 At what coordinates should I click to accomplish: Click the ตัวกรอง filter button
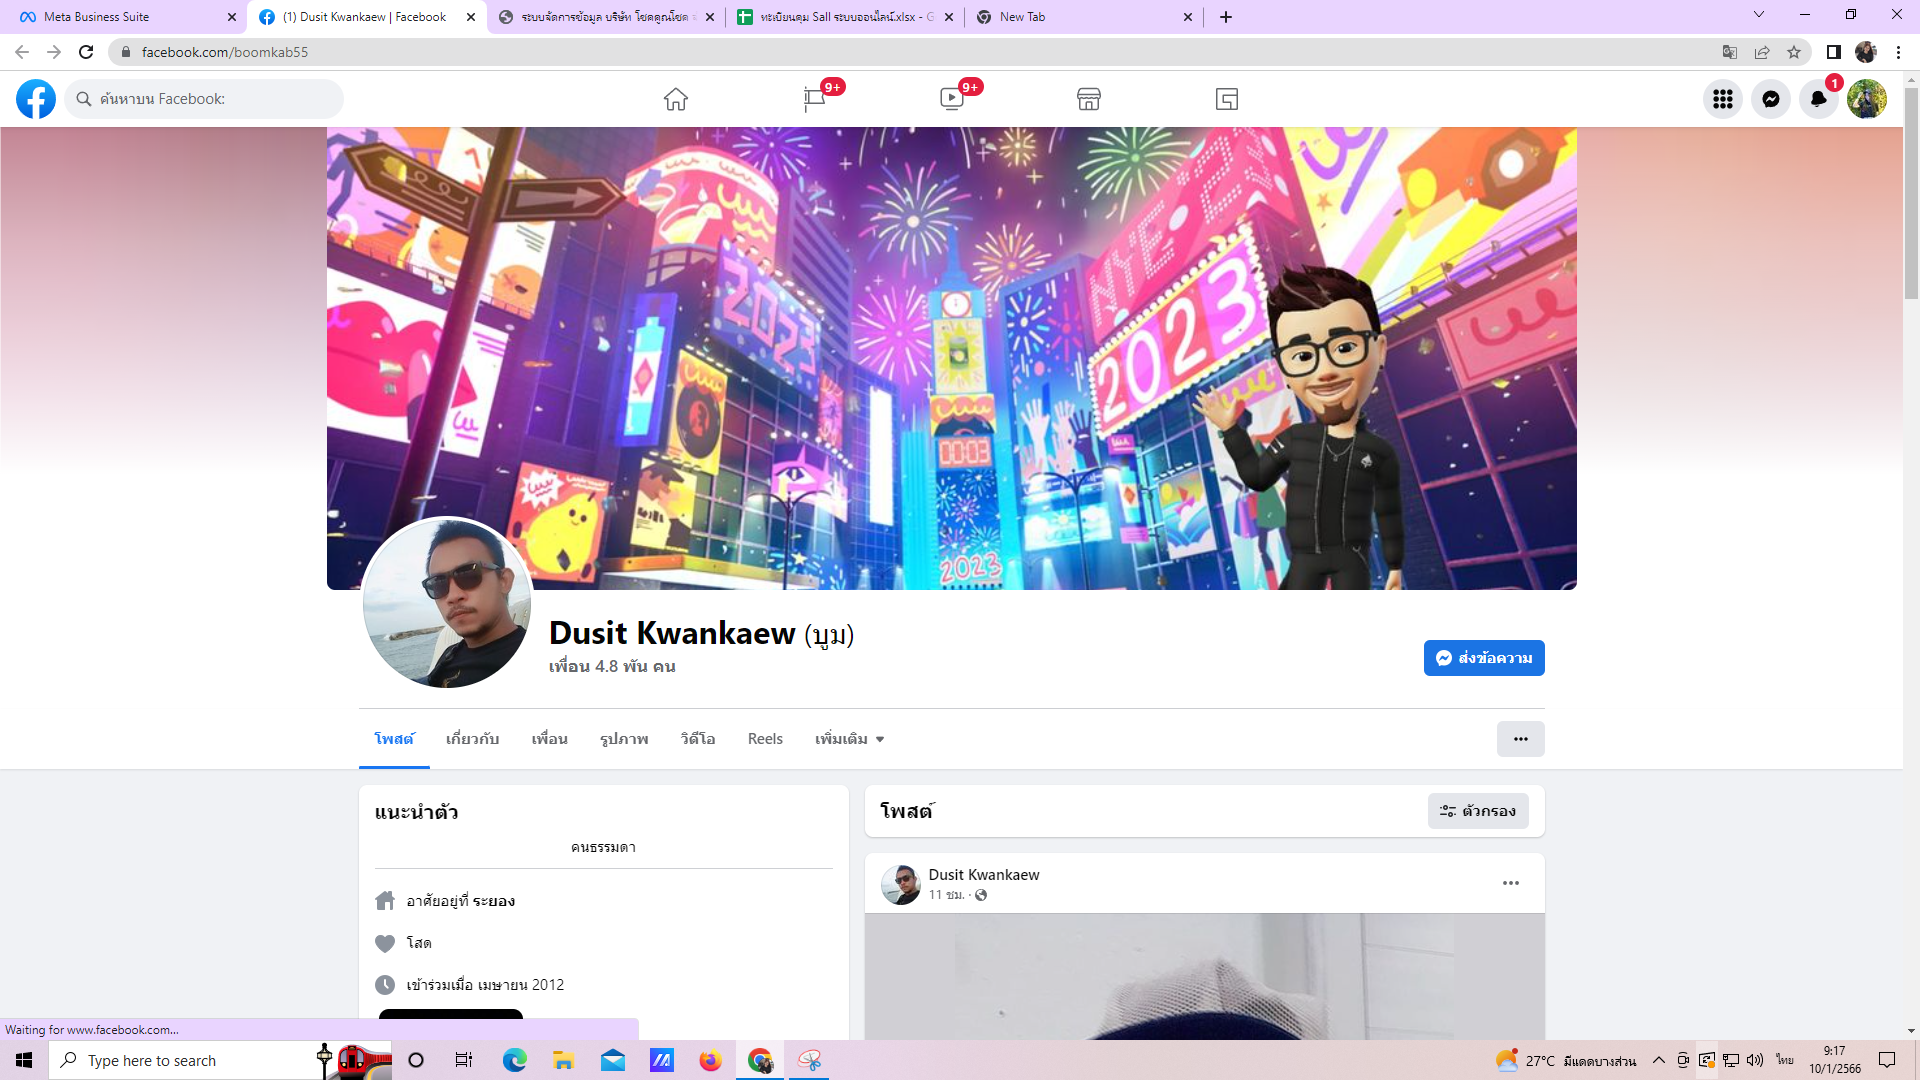click(1477, 811)
